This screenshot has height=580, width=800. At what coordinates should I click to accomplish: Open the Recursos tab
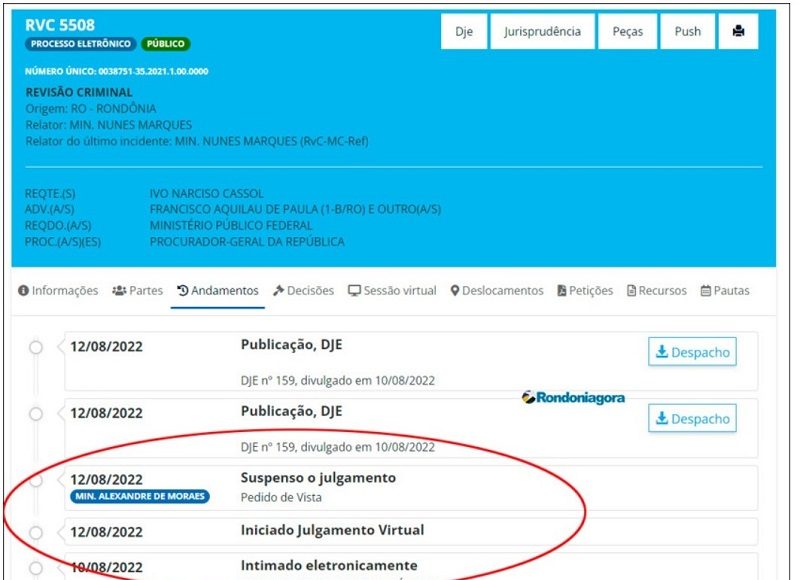click(x=657, y=291)
